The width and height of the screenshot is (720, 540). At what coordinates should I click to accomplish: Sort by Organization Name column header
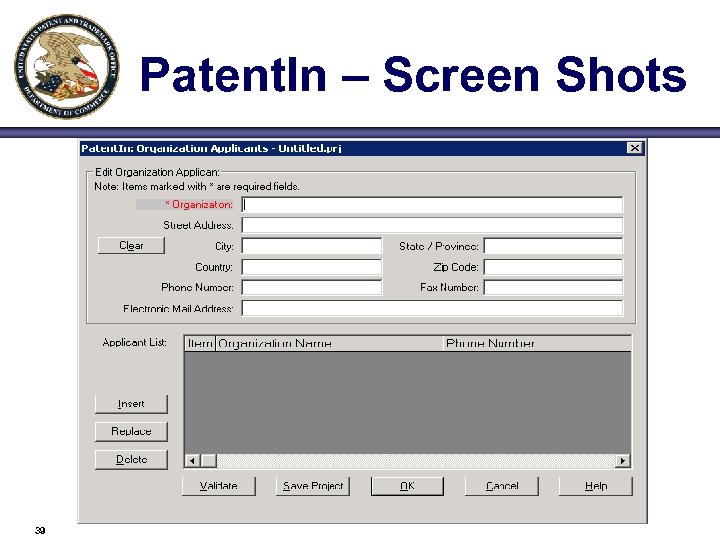[x=329, y=343]
